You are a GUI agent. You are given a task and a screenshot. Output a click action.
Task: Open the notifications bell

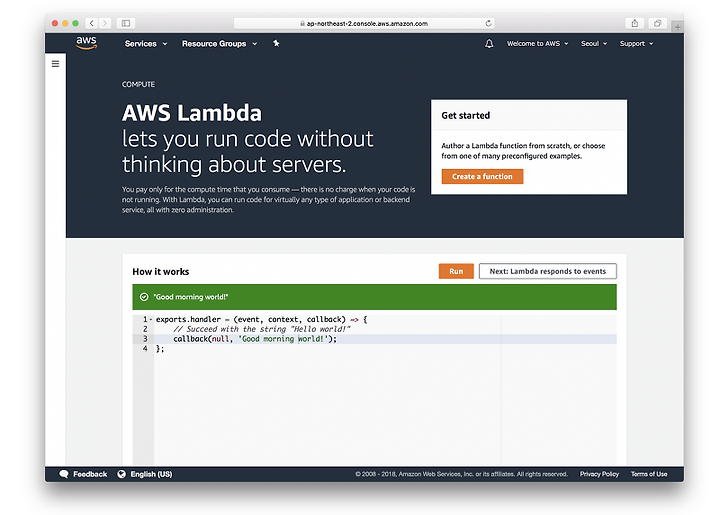tap(489, 44)
